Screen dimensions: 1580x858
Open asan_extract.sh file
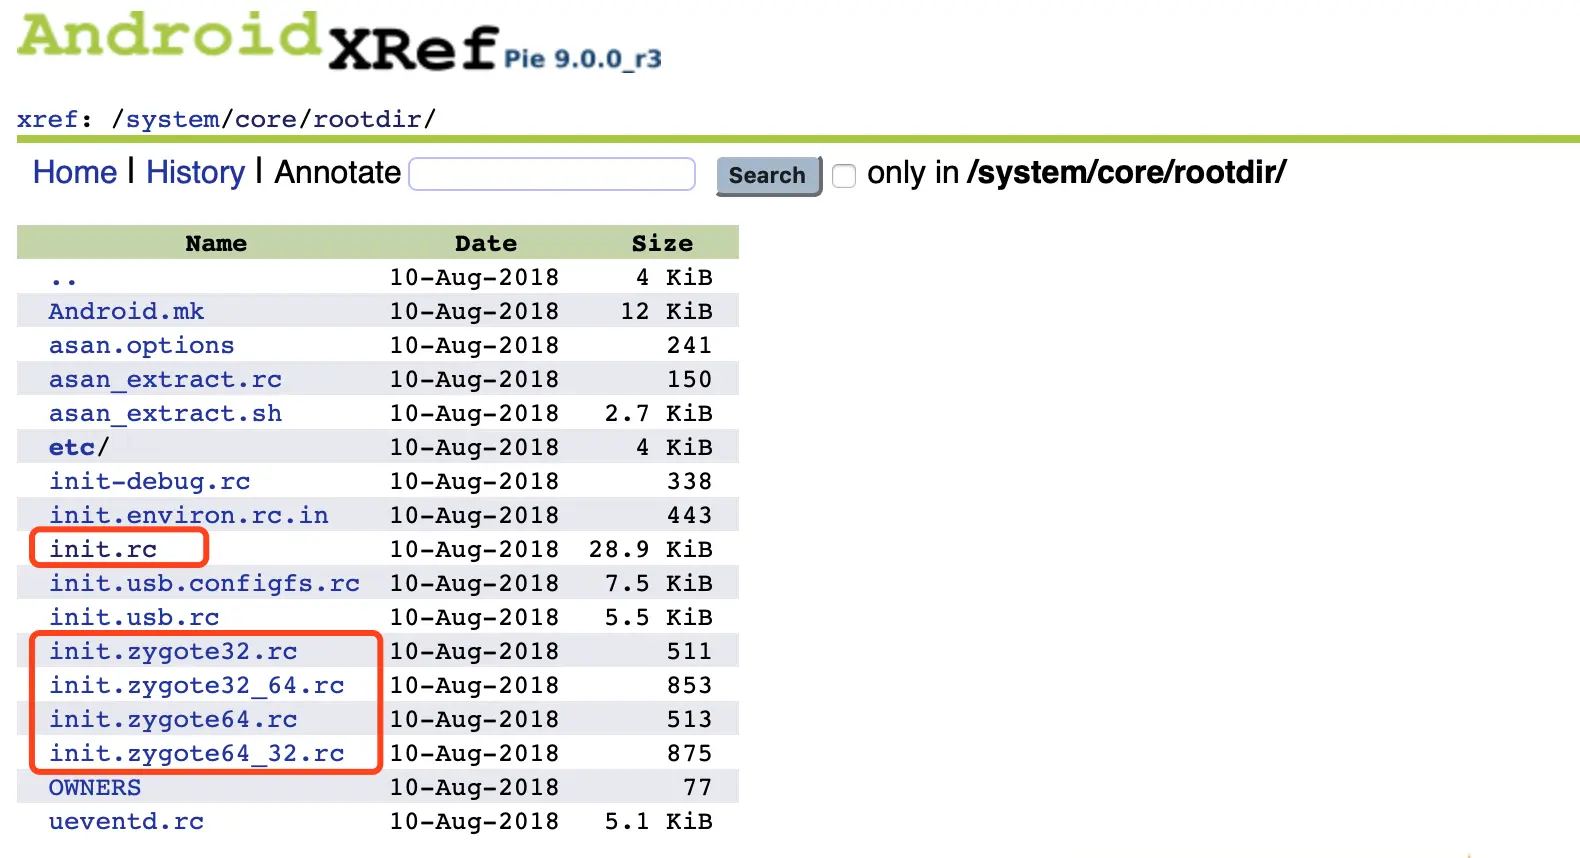pyautogui.click(x=165, y=413)
